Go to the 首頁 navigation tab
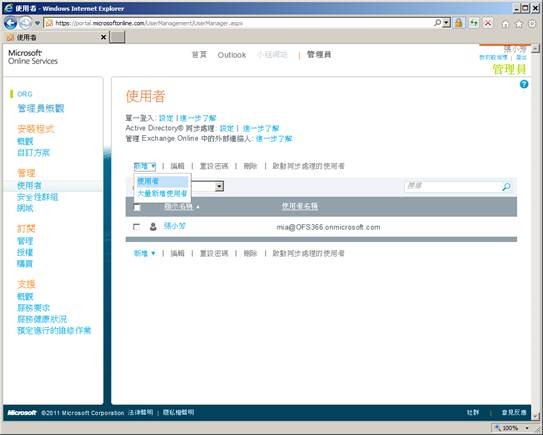The image size is (543, 435). pyautogui.click(x=199, y=55)
